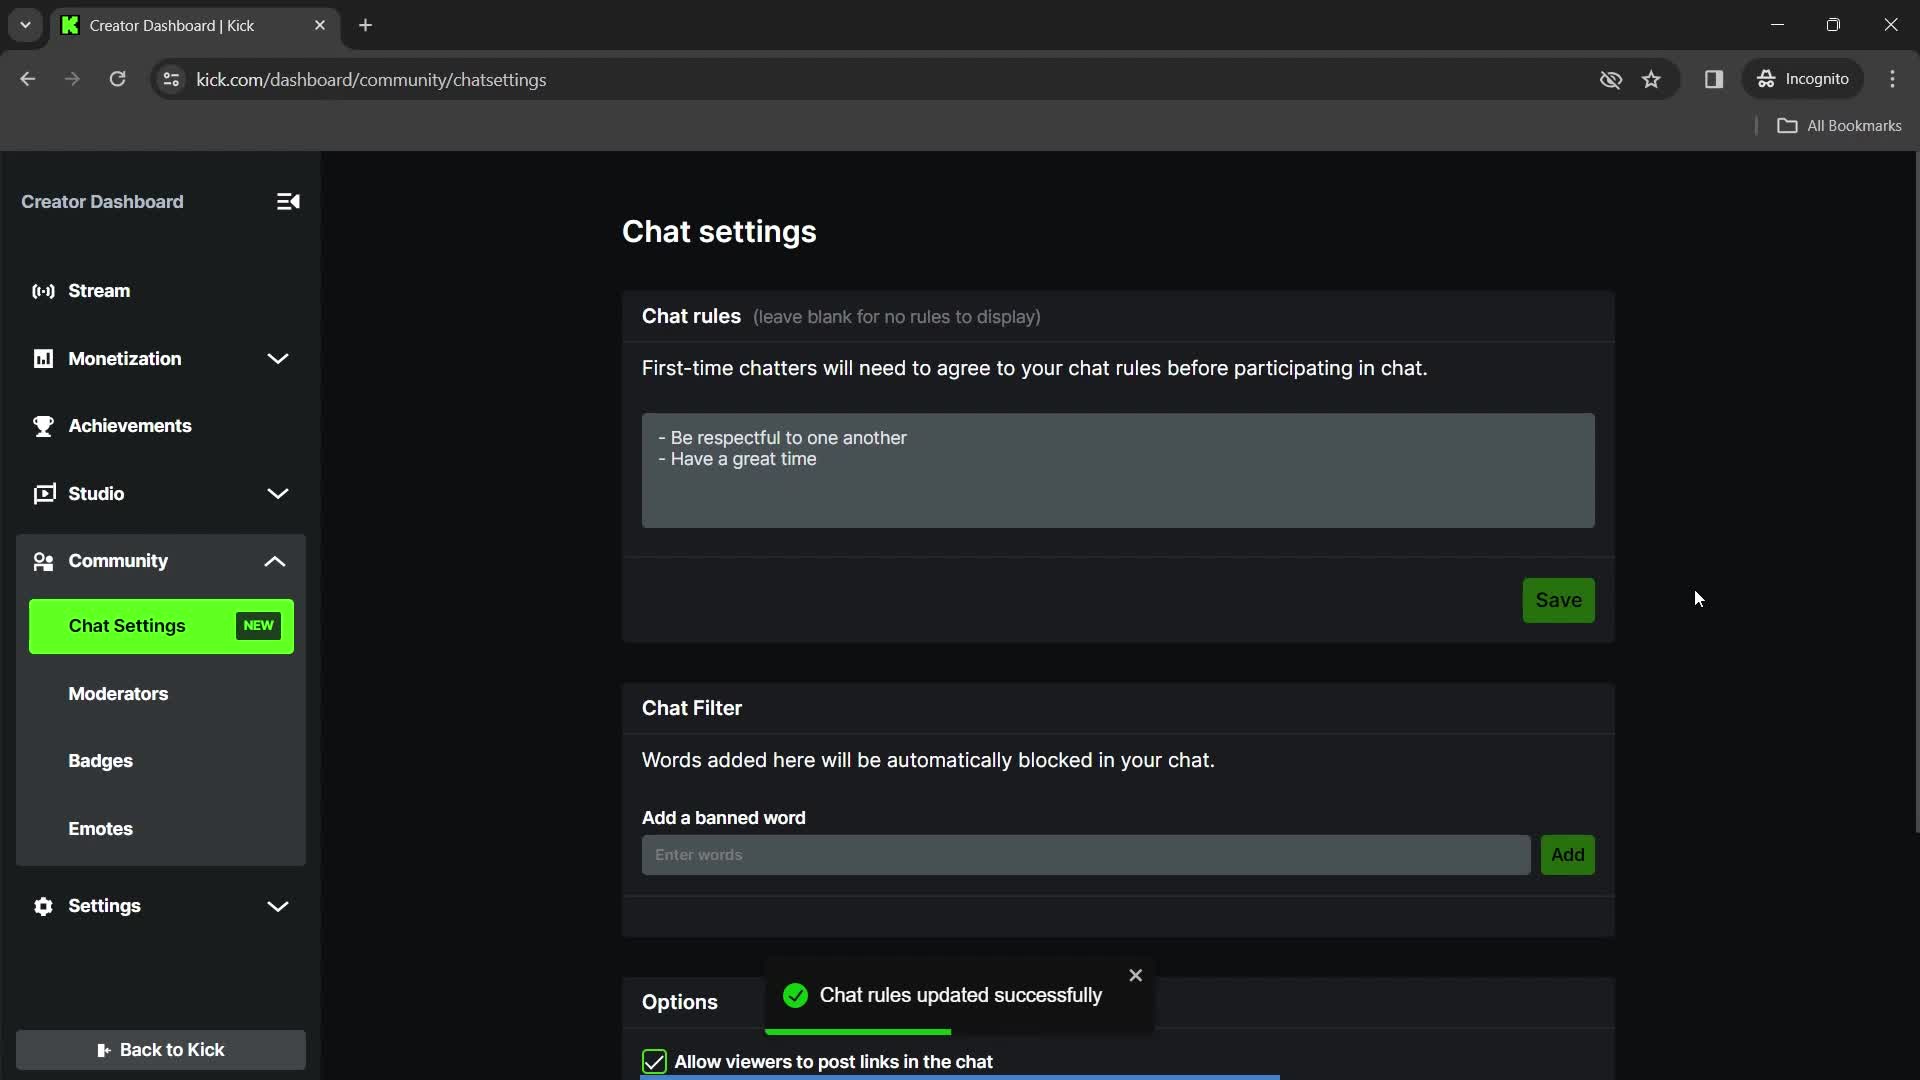Click the Settings sidebar icon
The height and width of the screenshot is (1080, 1920).
45,906
